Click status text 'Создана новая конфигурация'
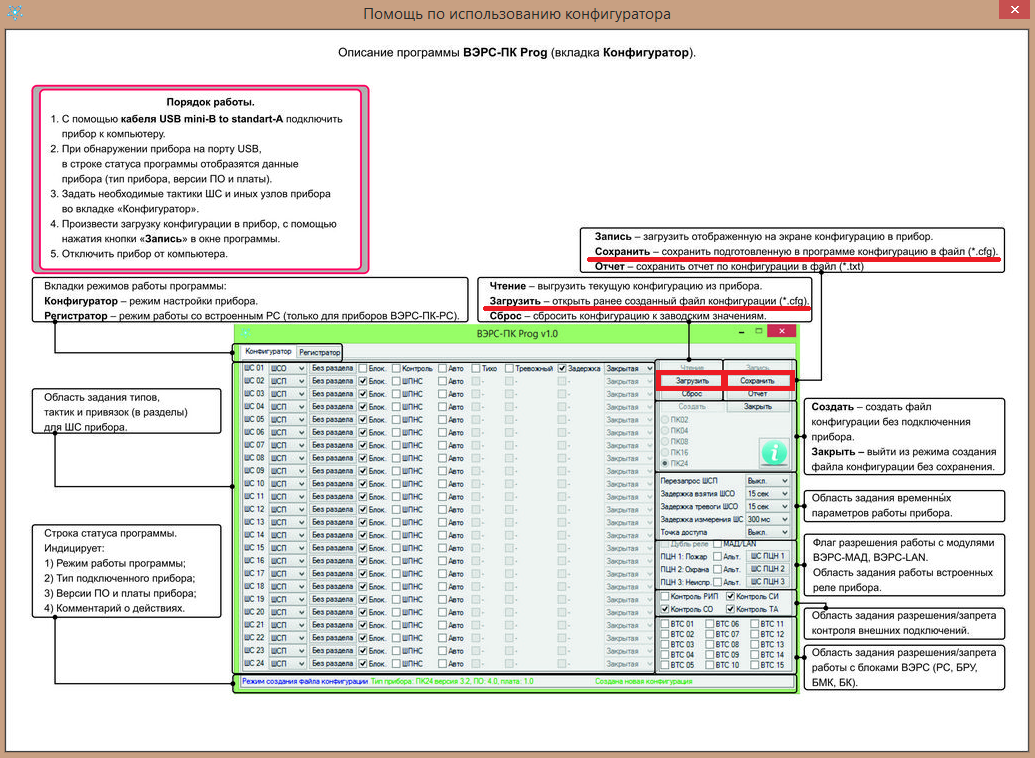The width and height of the screenshot is (1035, 758). click(644, 681)
